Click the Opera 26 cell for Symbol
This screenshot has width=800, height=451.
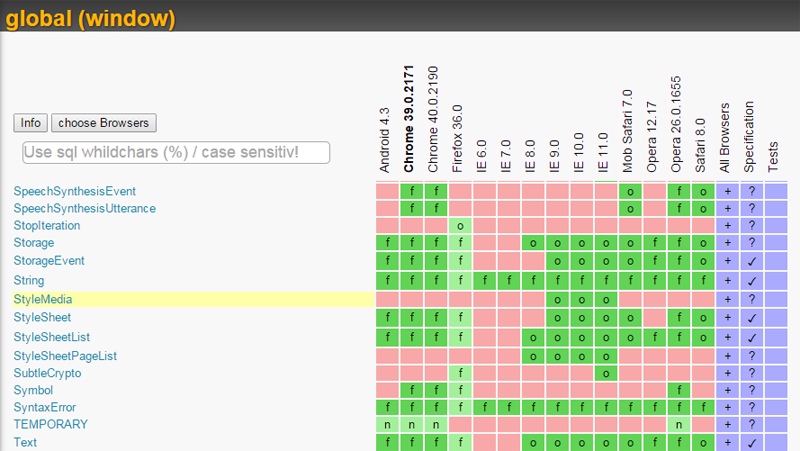(679, 390)
